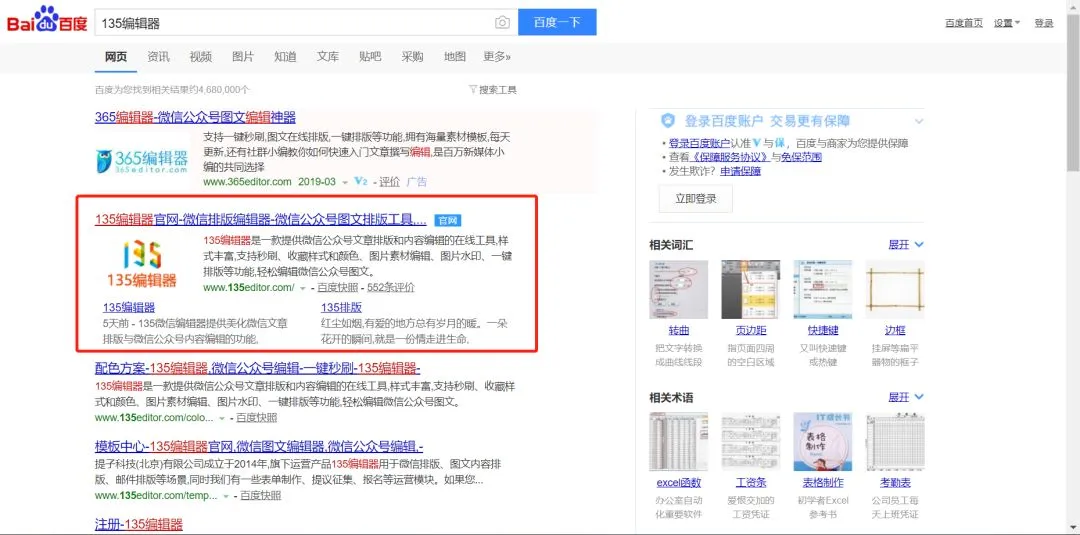Image resolution: width=1080 pixels, height=535 pixels.
Task: Open the 考勤表 text link
Action: point(895,483)
